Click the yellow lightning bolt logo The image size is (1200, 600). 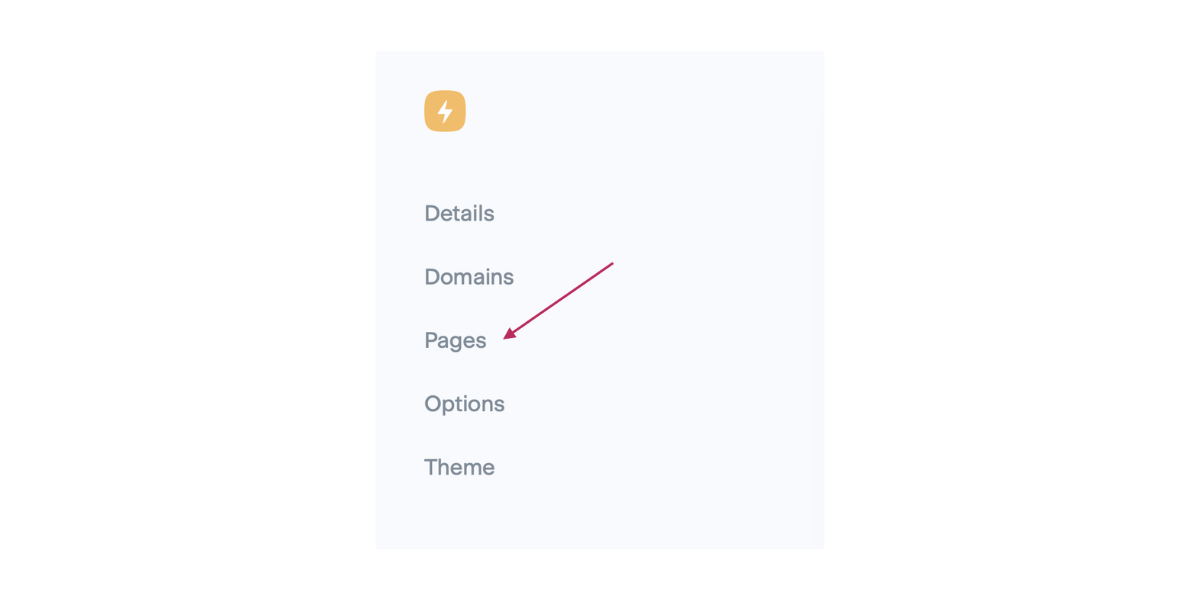click(x=445, y=110)
